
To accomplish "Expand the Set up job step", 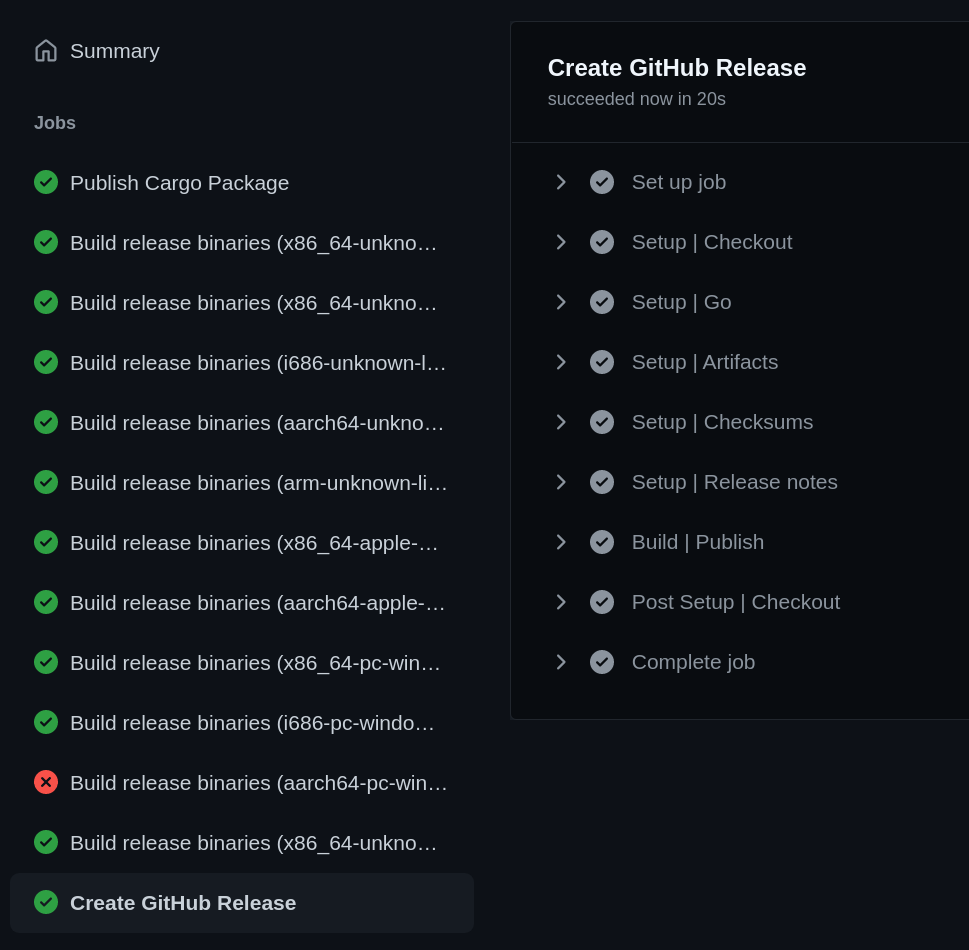I will click(x=561, y=182).
